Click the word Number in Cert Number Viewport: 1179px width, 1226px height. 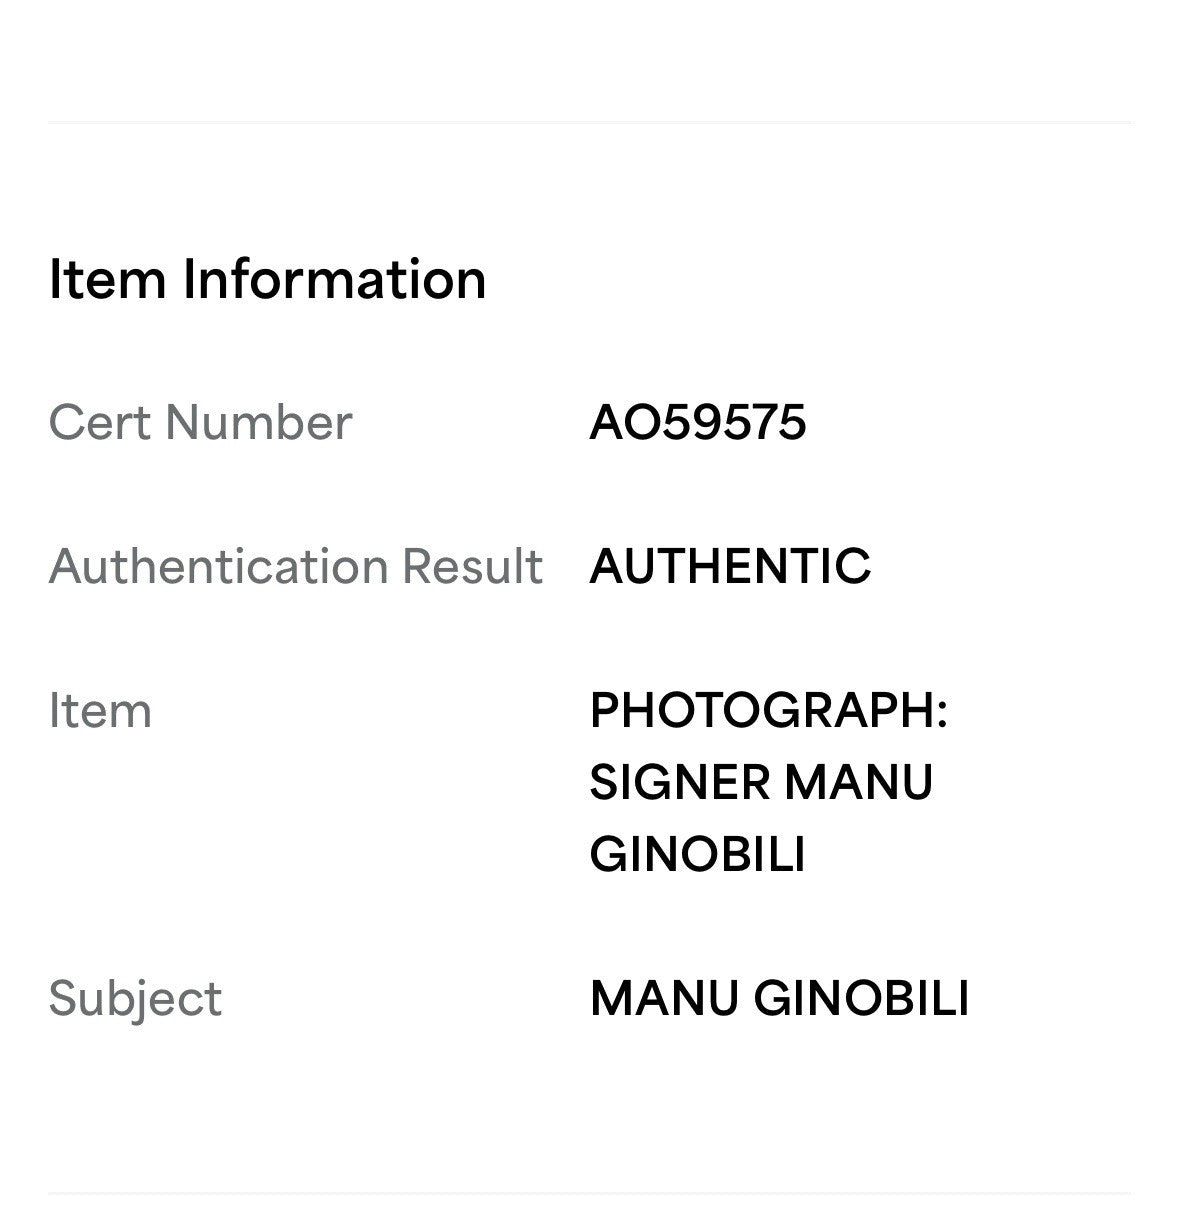click(x=259, y=422)
